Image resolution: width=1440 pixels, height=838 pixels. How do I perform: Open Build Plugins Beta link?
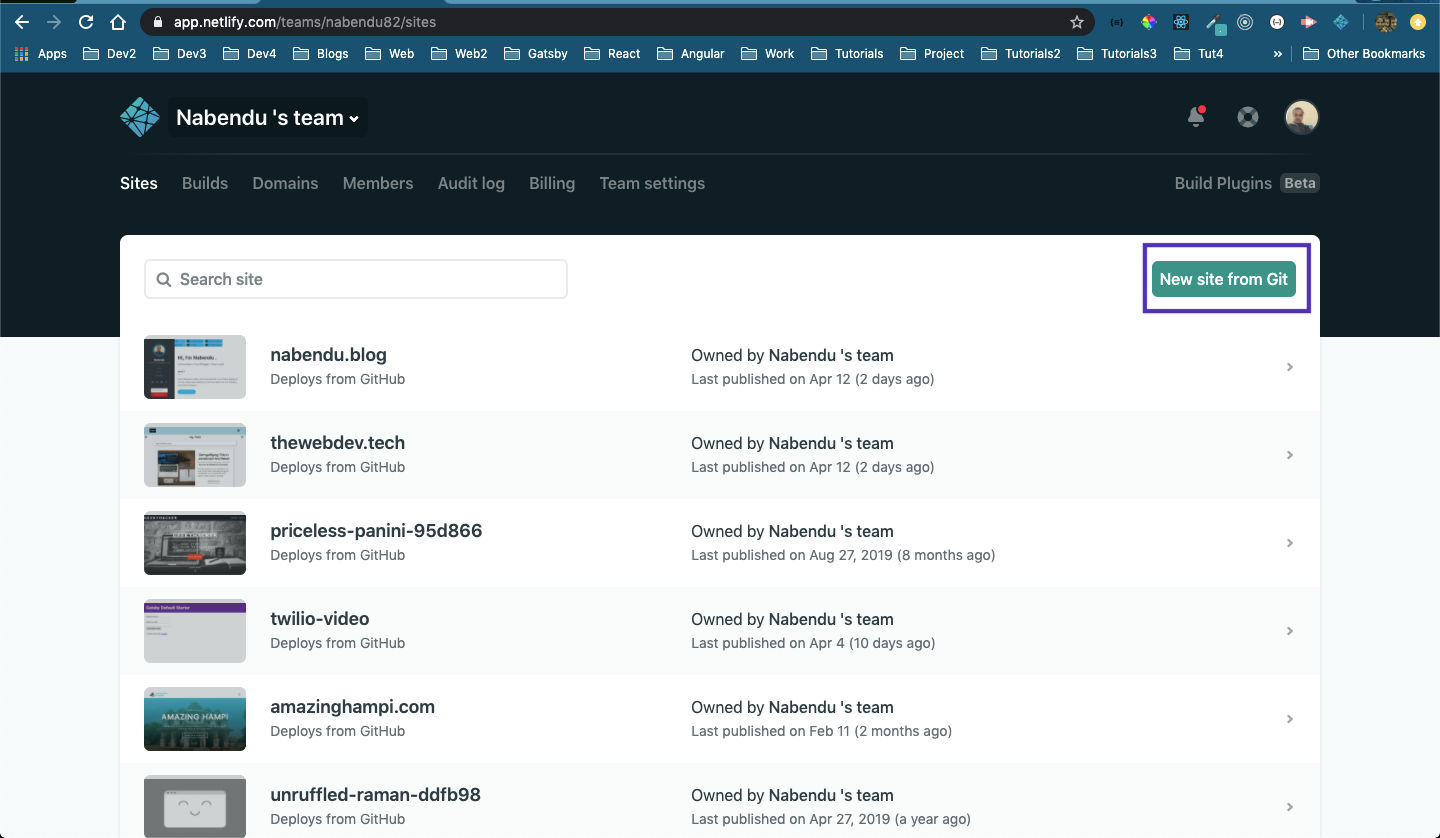pyautogui.click(x=1247, y=183)
